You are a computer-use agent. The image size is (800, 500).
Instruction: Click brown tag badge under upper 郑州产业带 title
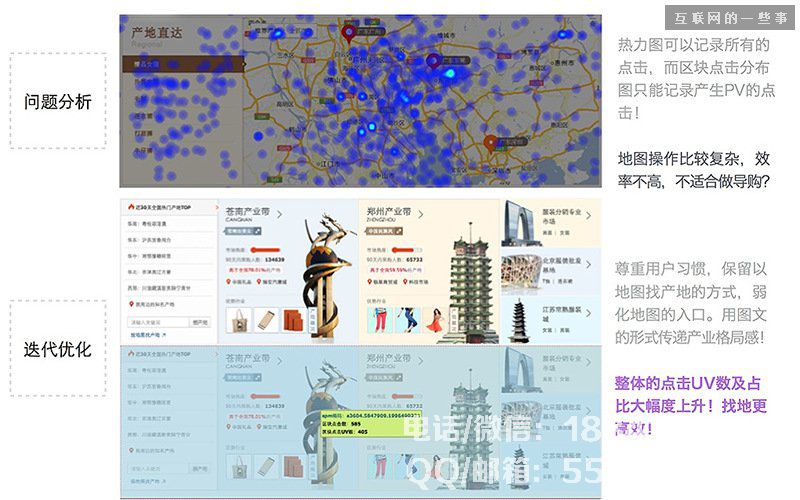pyautogui.click(x=384, y=231)
